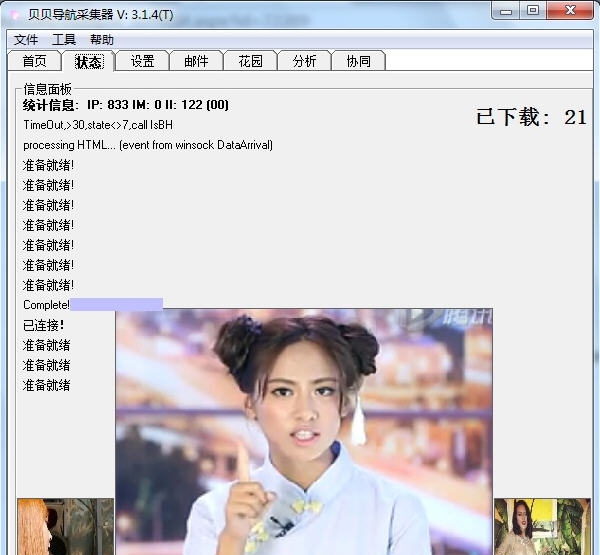Show the 花园 tab
The height and width of the screenshot is (555, 600).
(250, 61)
